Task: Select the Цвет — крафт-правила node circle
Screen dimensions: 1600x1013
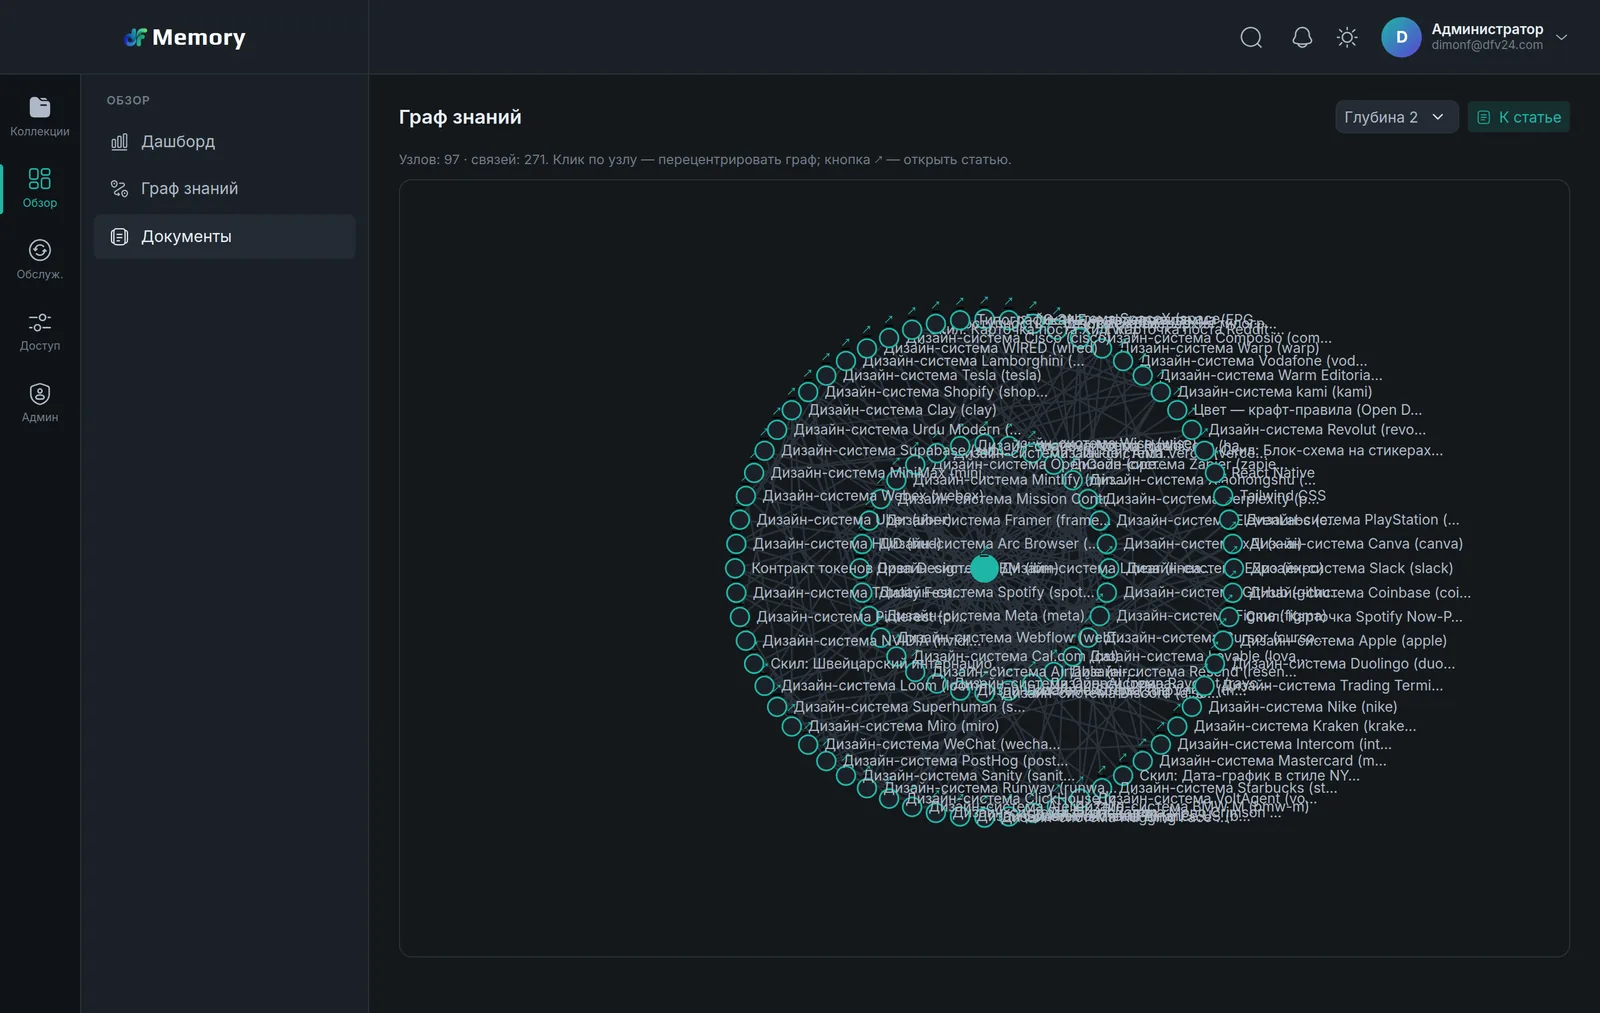Action: coord(1177,410)
